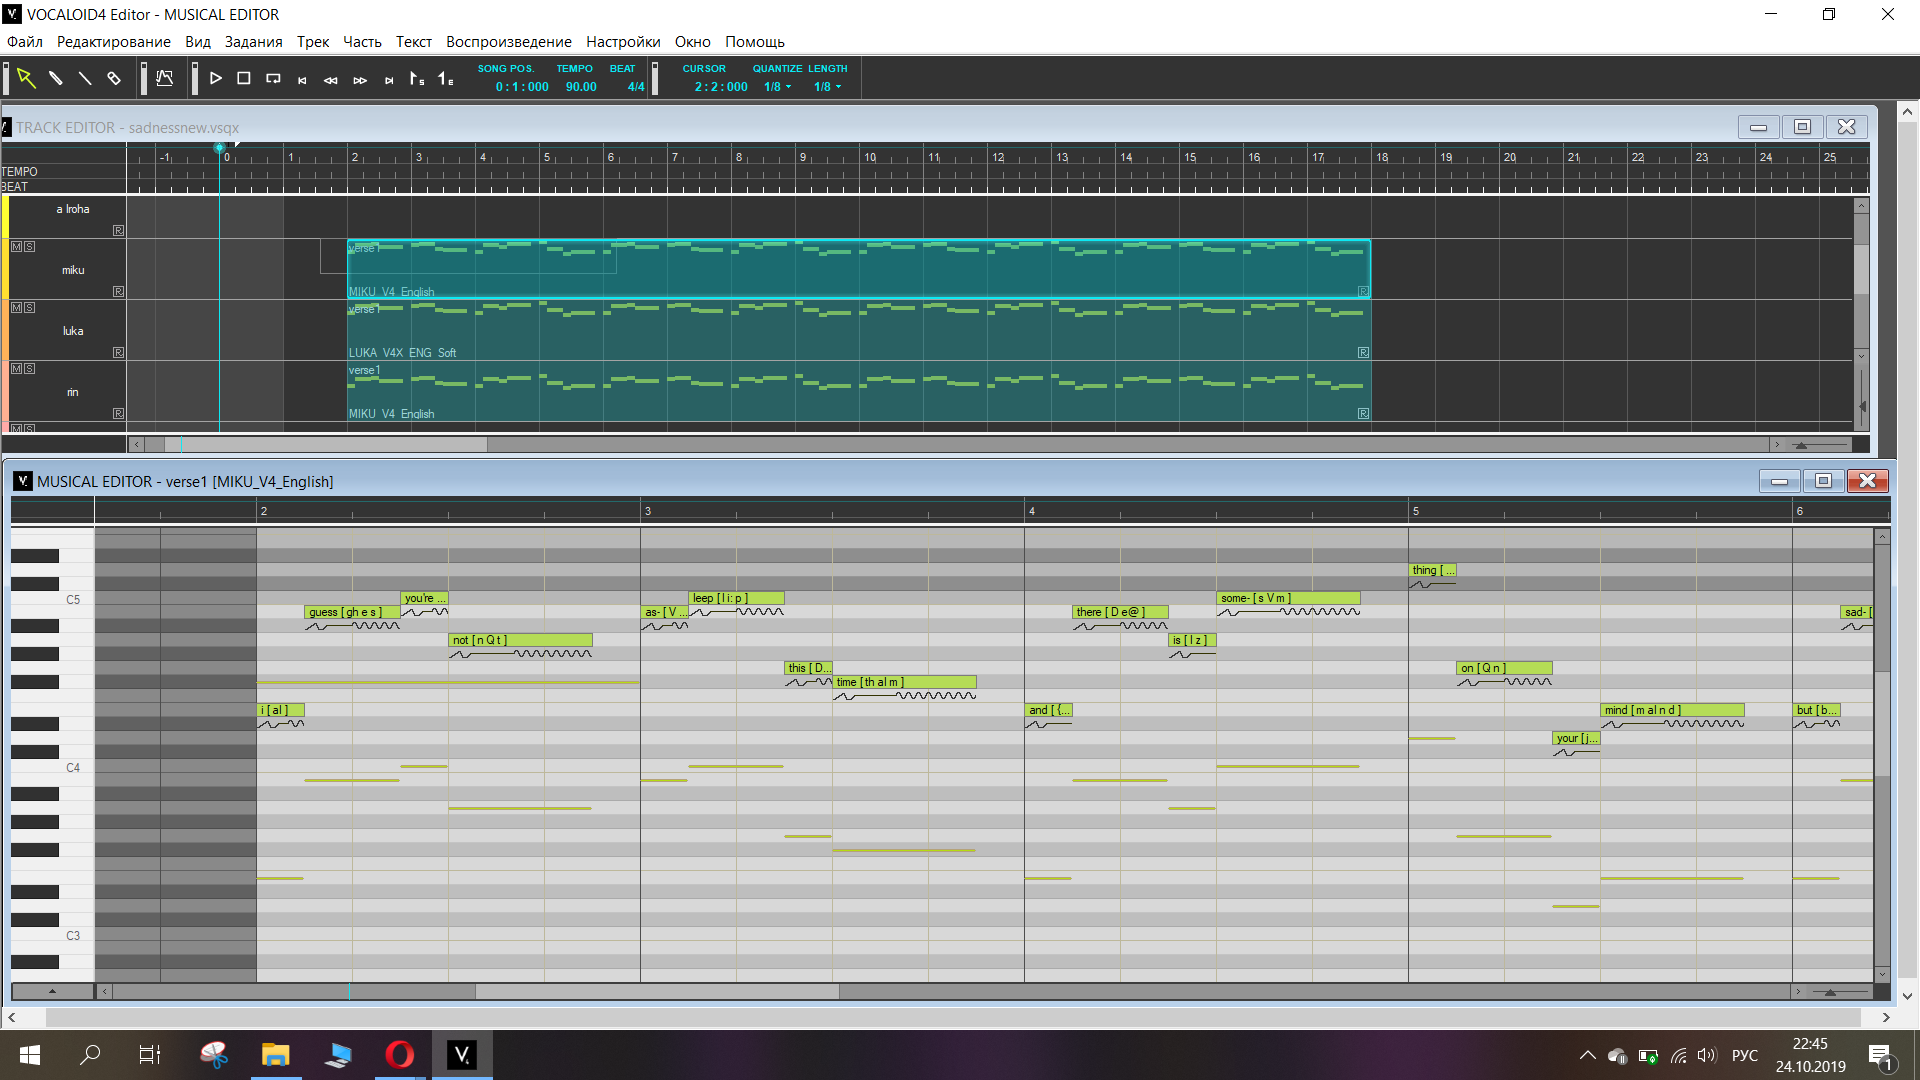The image size is (1920, 1080).
Task: Set start marker icon
Action: pyautogui.click(x=417, y=78)
